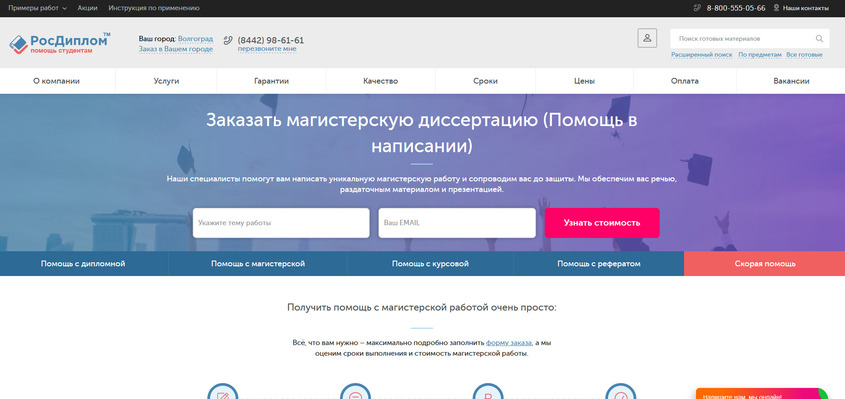
Task: Click the Укажите тему работы field
Action: tap(281, 223)
